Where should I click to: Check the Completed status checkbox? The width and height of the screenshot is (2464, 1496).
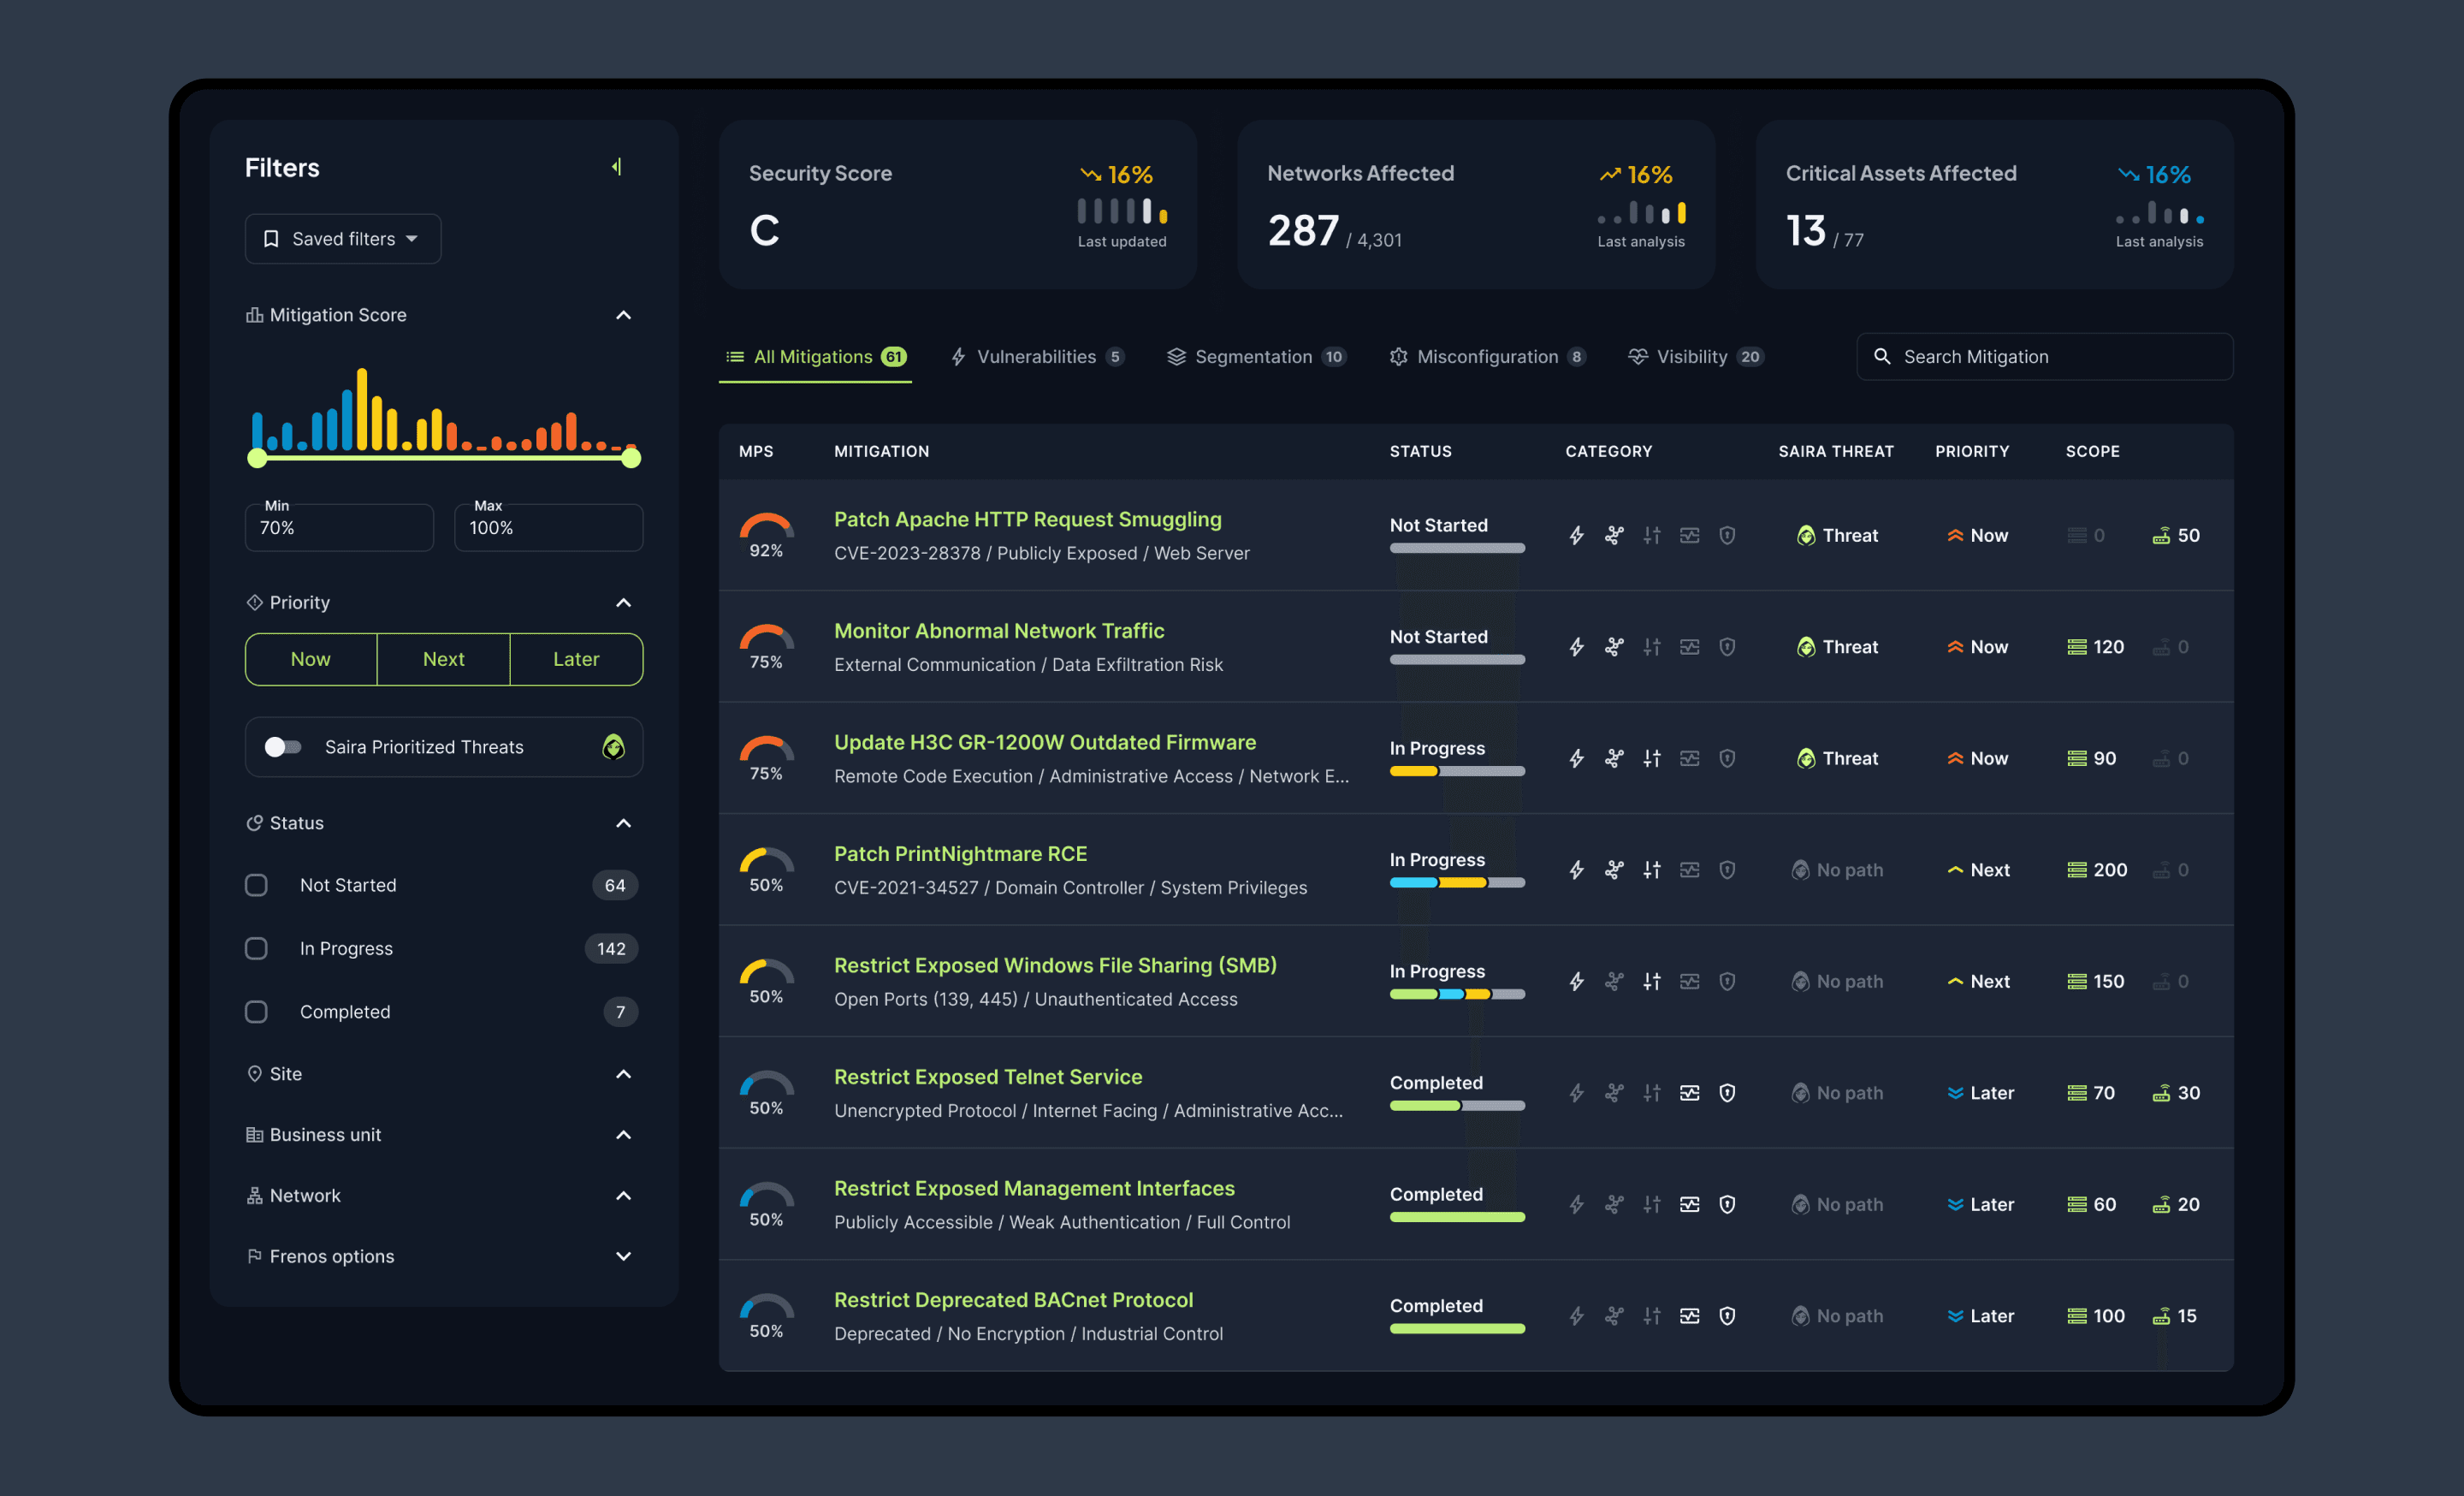click(257, 1012)
